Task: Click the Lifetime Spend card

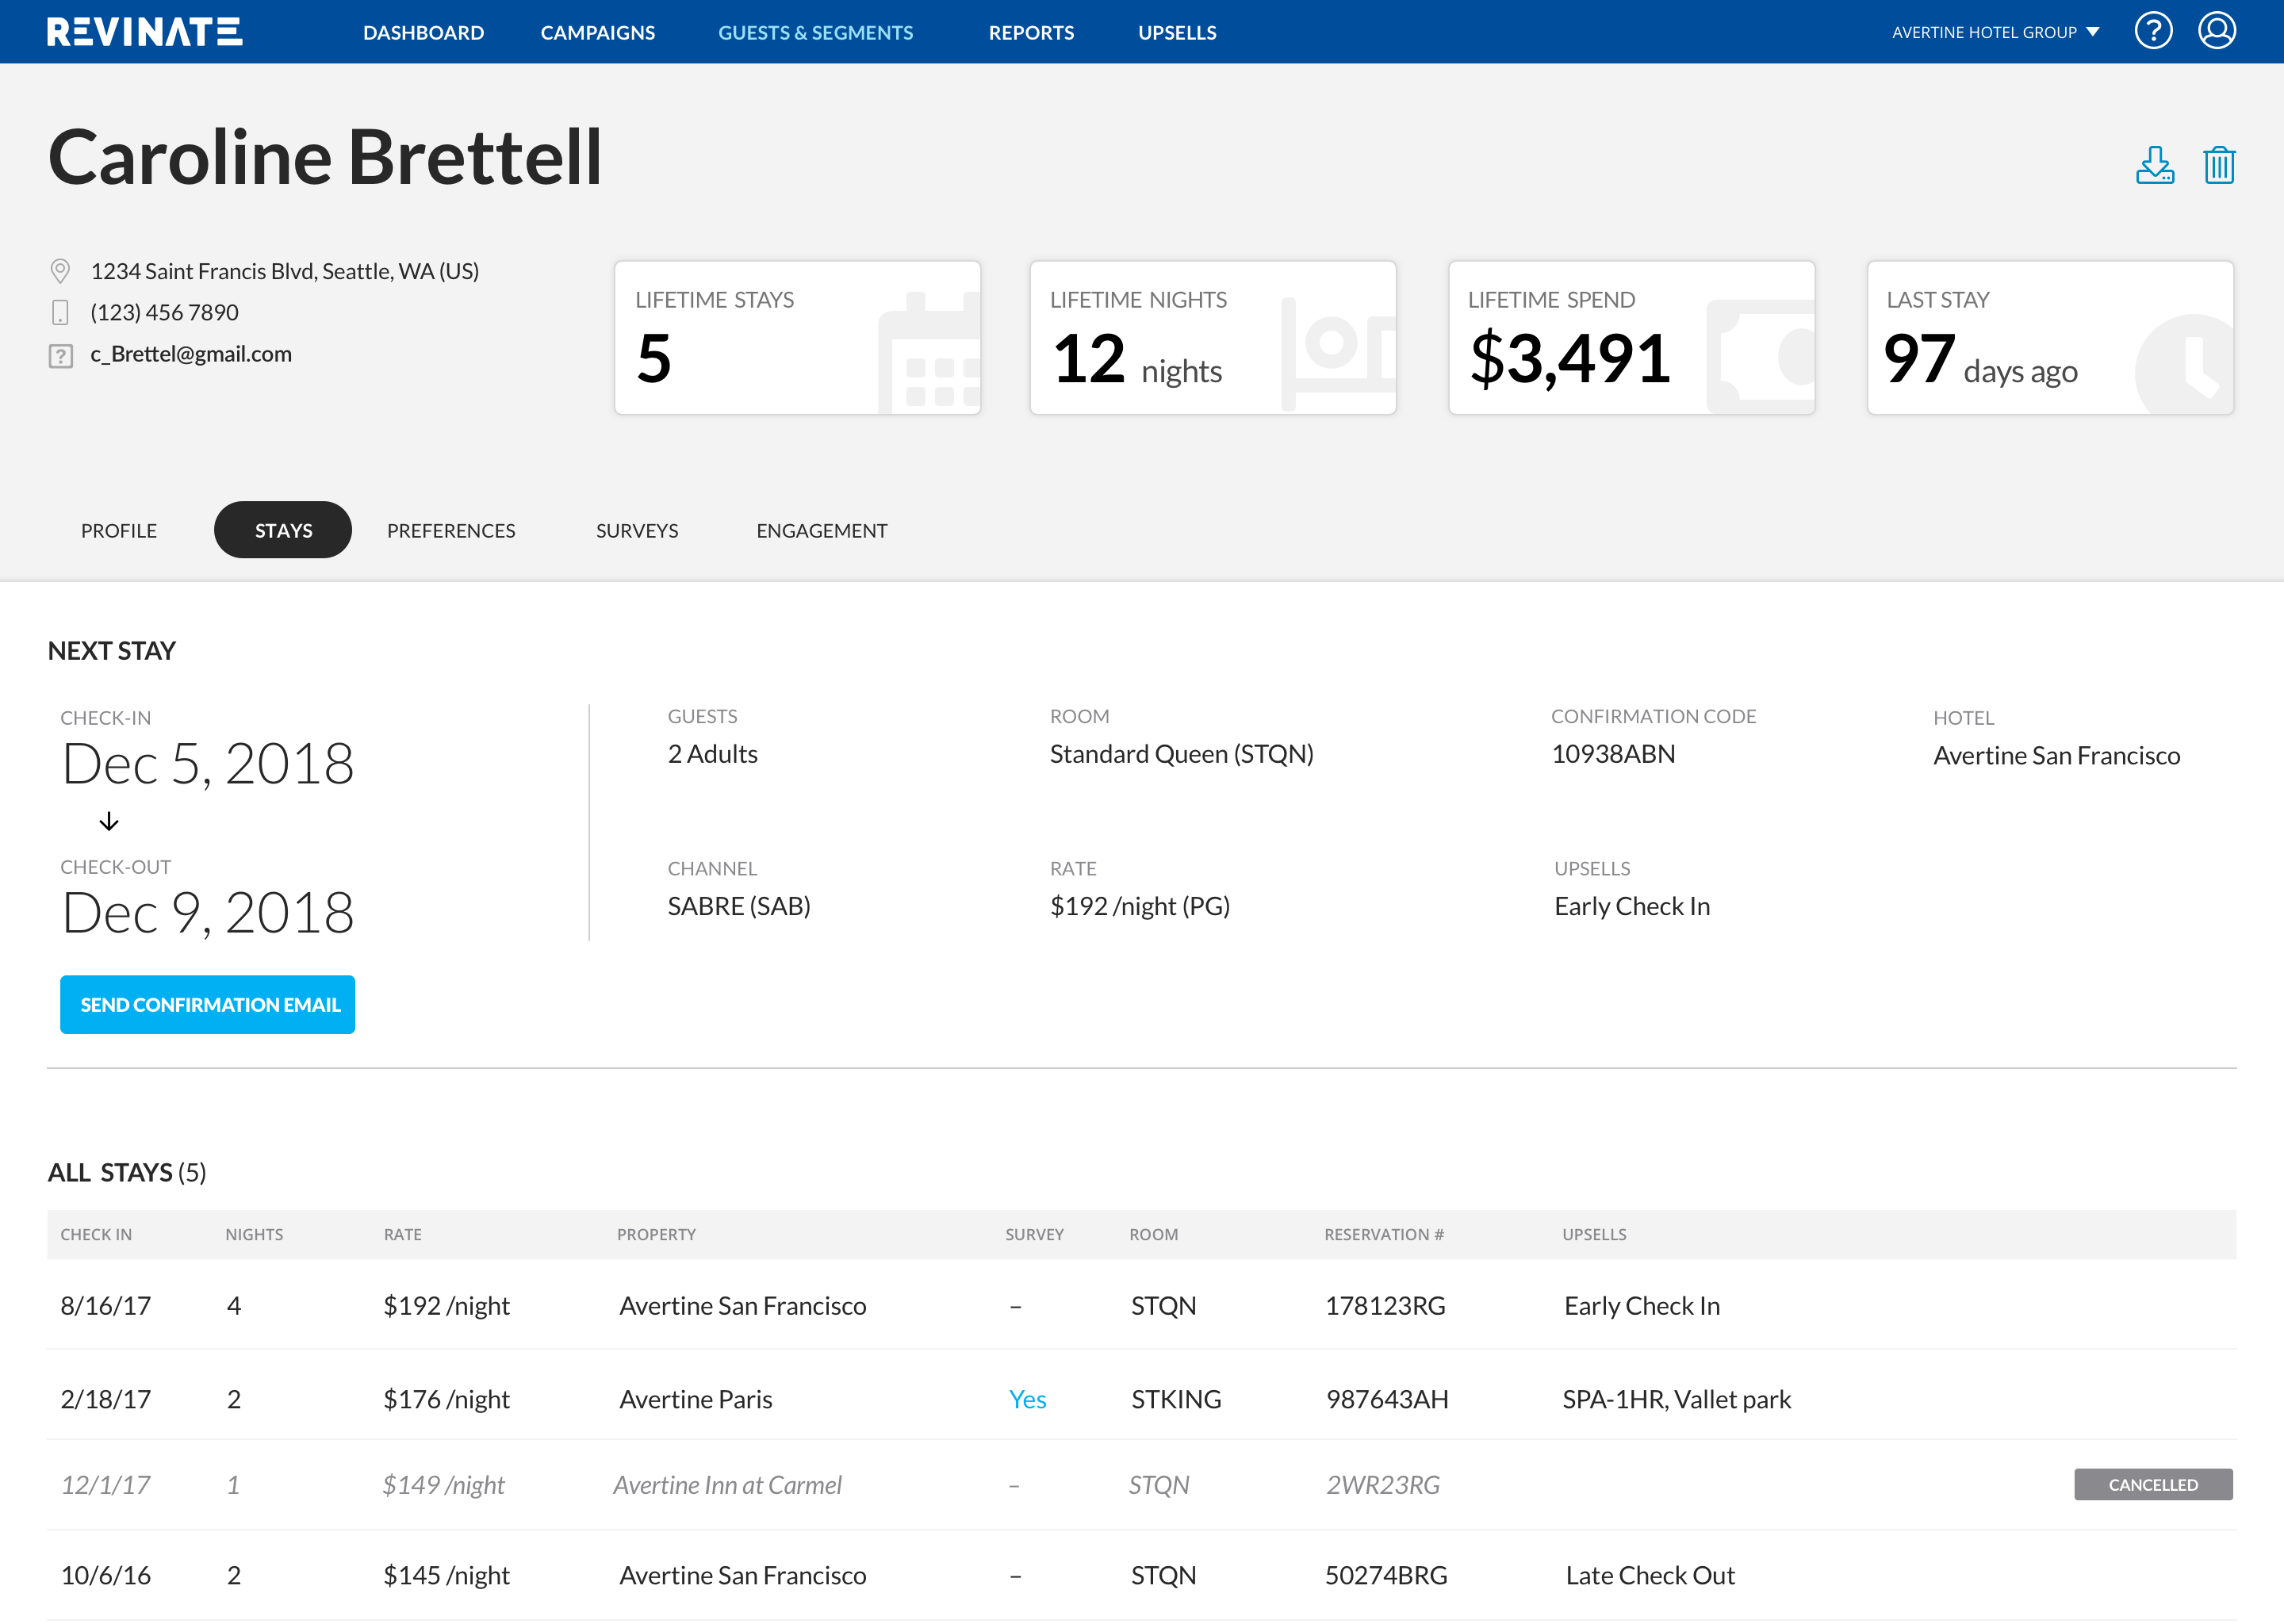Action: [1630, 338]
